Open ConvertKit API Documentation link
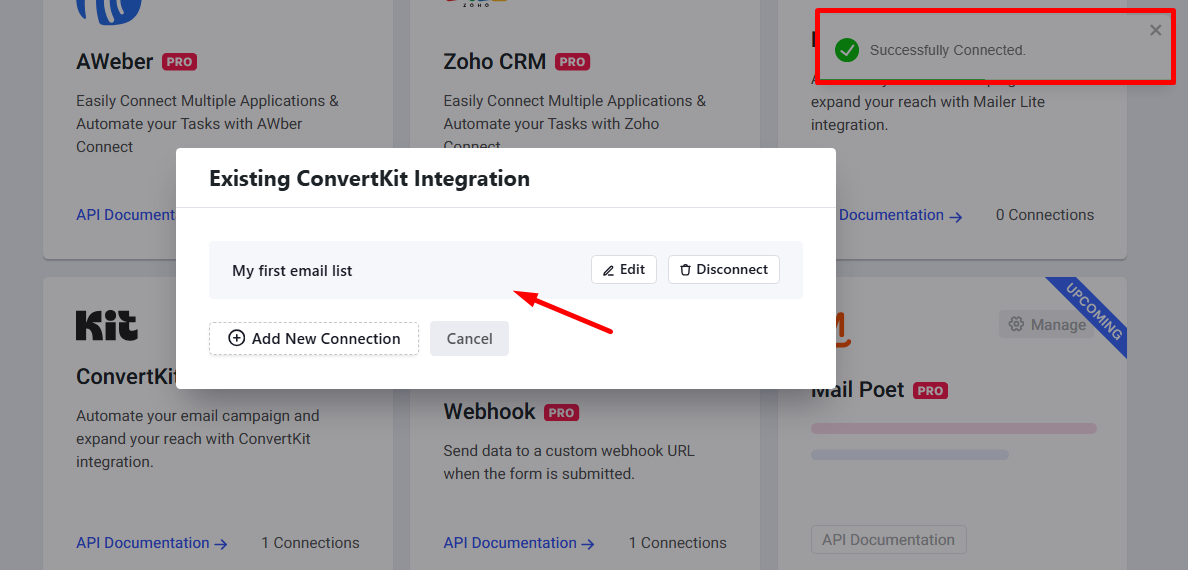Screen dimensions: 1188x570 point(152,543)
